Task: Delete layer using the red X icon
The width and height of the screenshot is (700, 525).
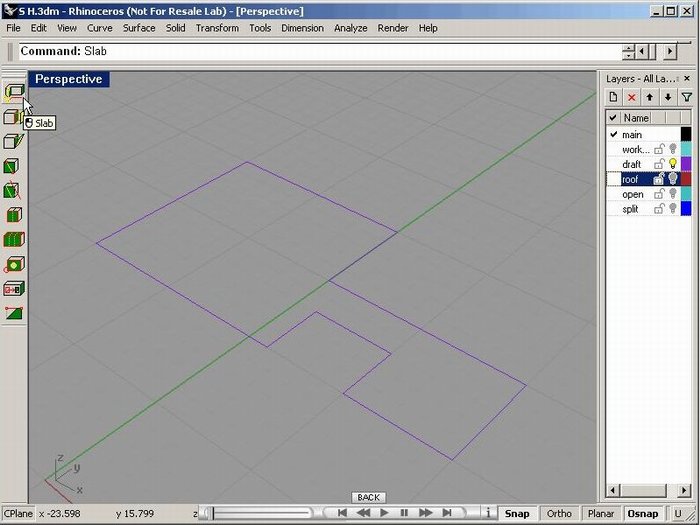Action: coord(632,97)
